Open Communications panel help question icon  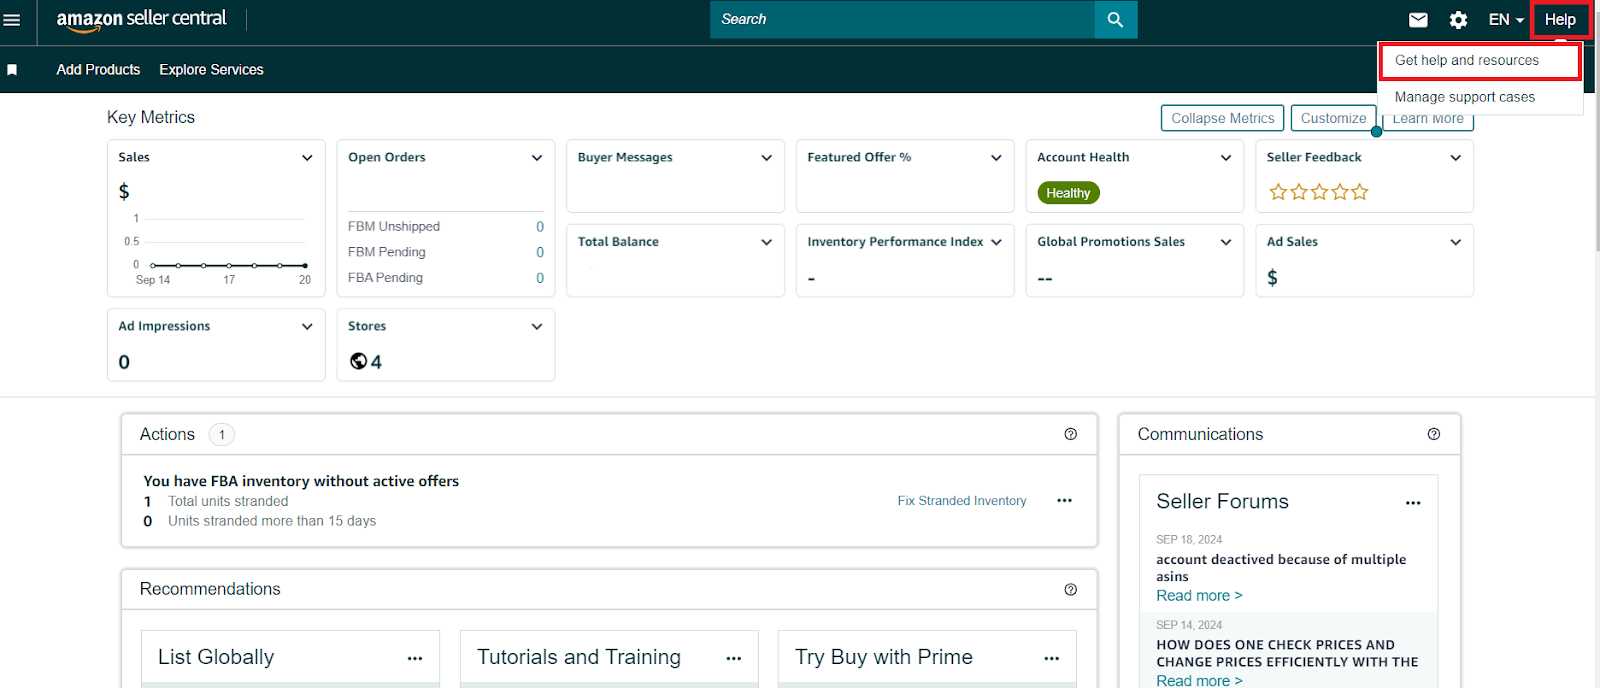1434,434
